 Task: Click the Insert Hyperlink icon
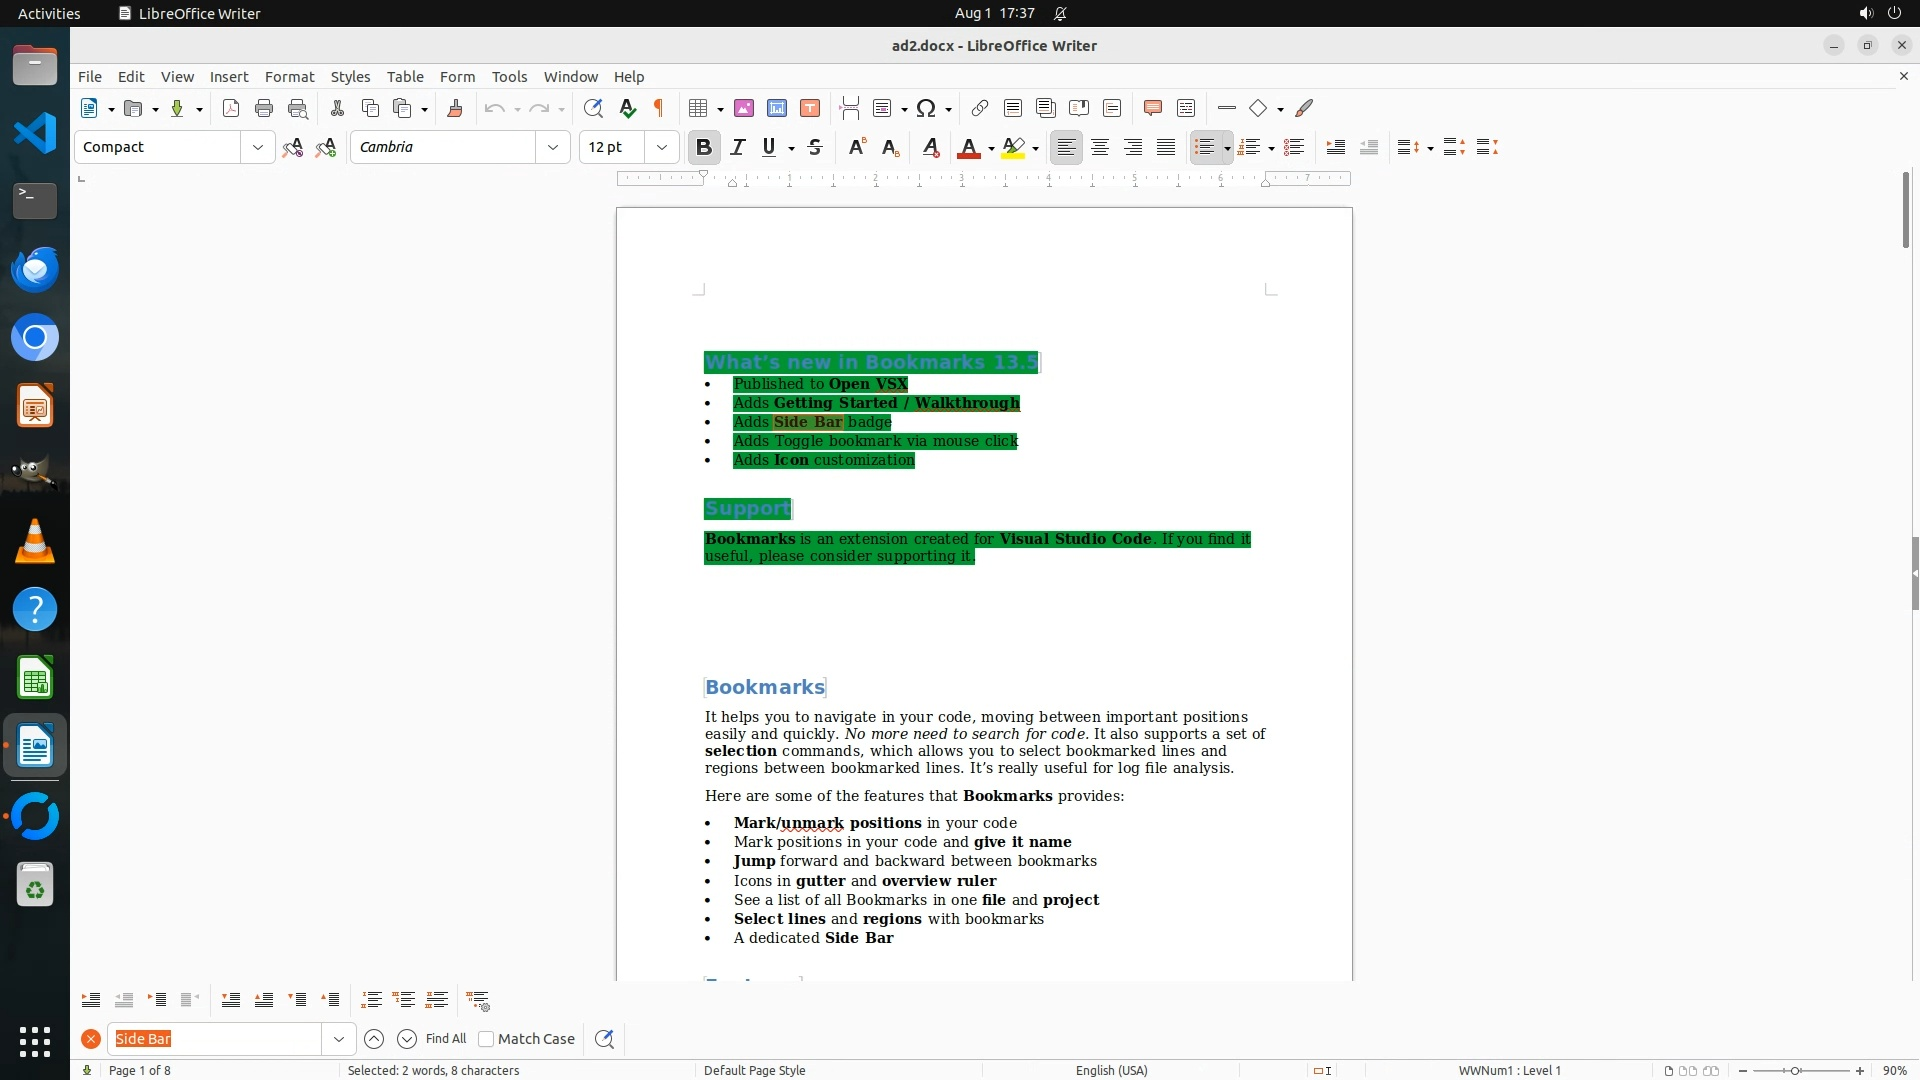pos(980,108)
